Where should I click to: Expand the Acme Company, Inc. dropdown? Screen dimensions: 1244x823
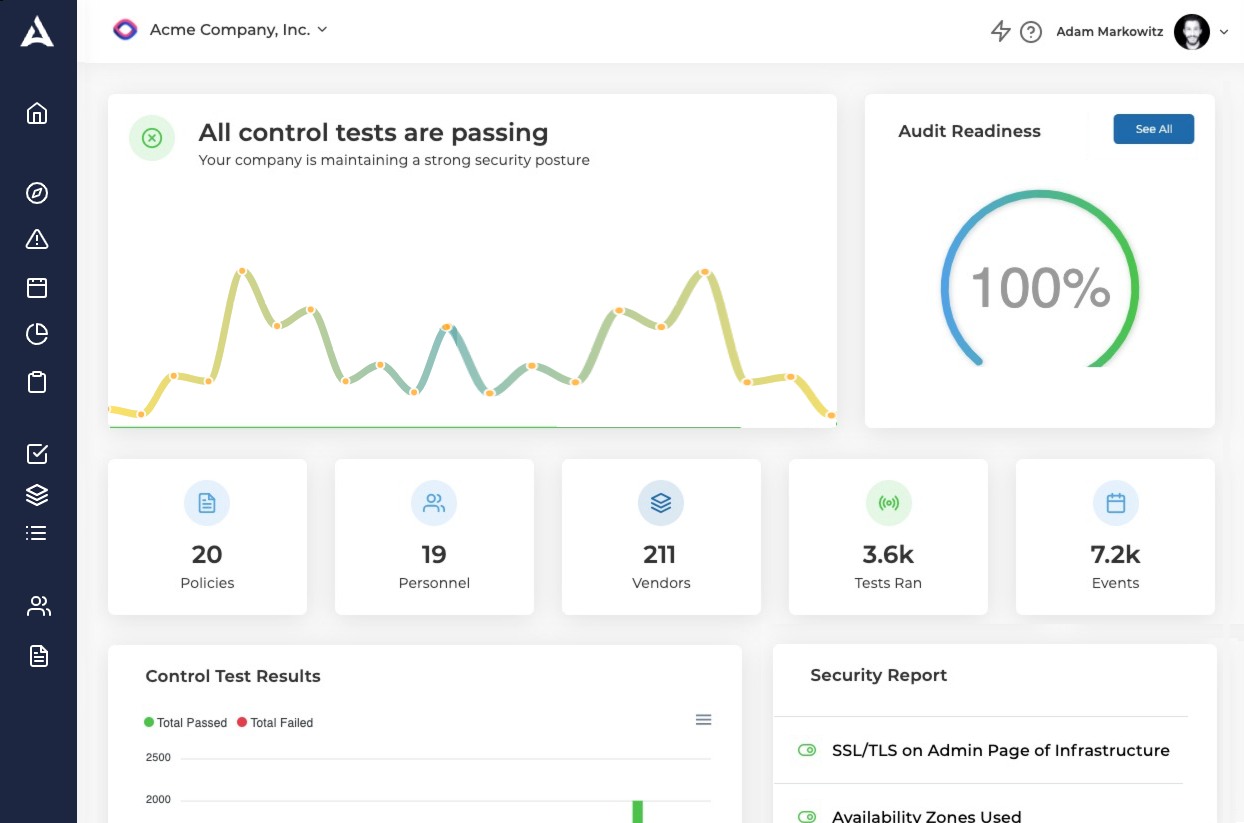pyautogui.click(x=322, y=30)
